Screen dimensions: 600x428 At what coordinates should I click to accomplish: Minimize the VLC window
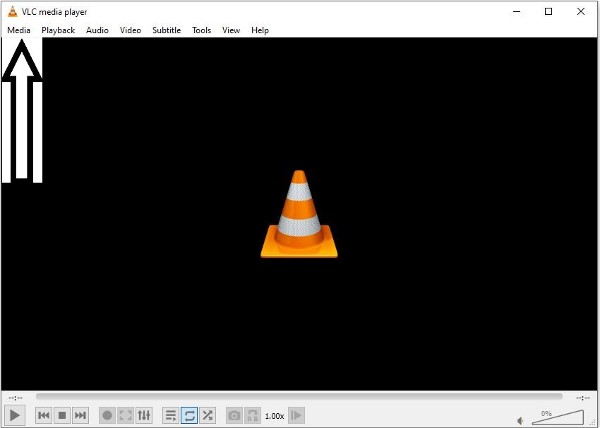[517, 11]
